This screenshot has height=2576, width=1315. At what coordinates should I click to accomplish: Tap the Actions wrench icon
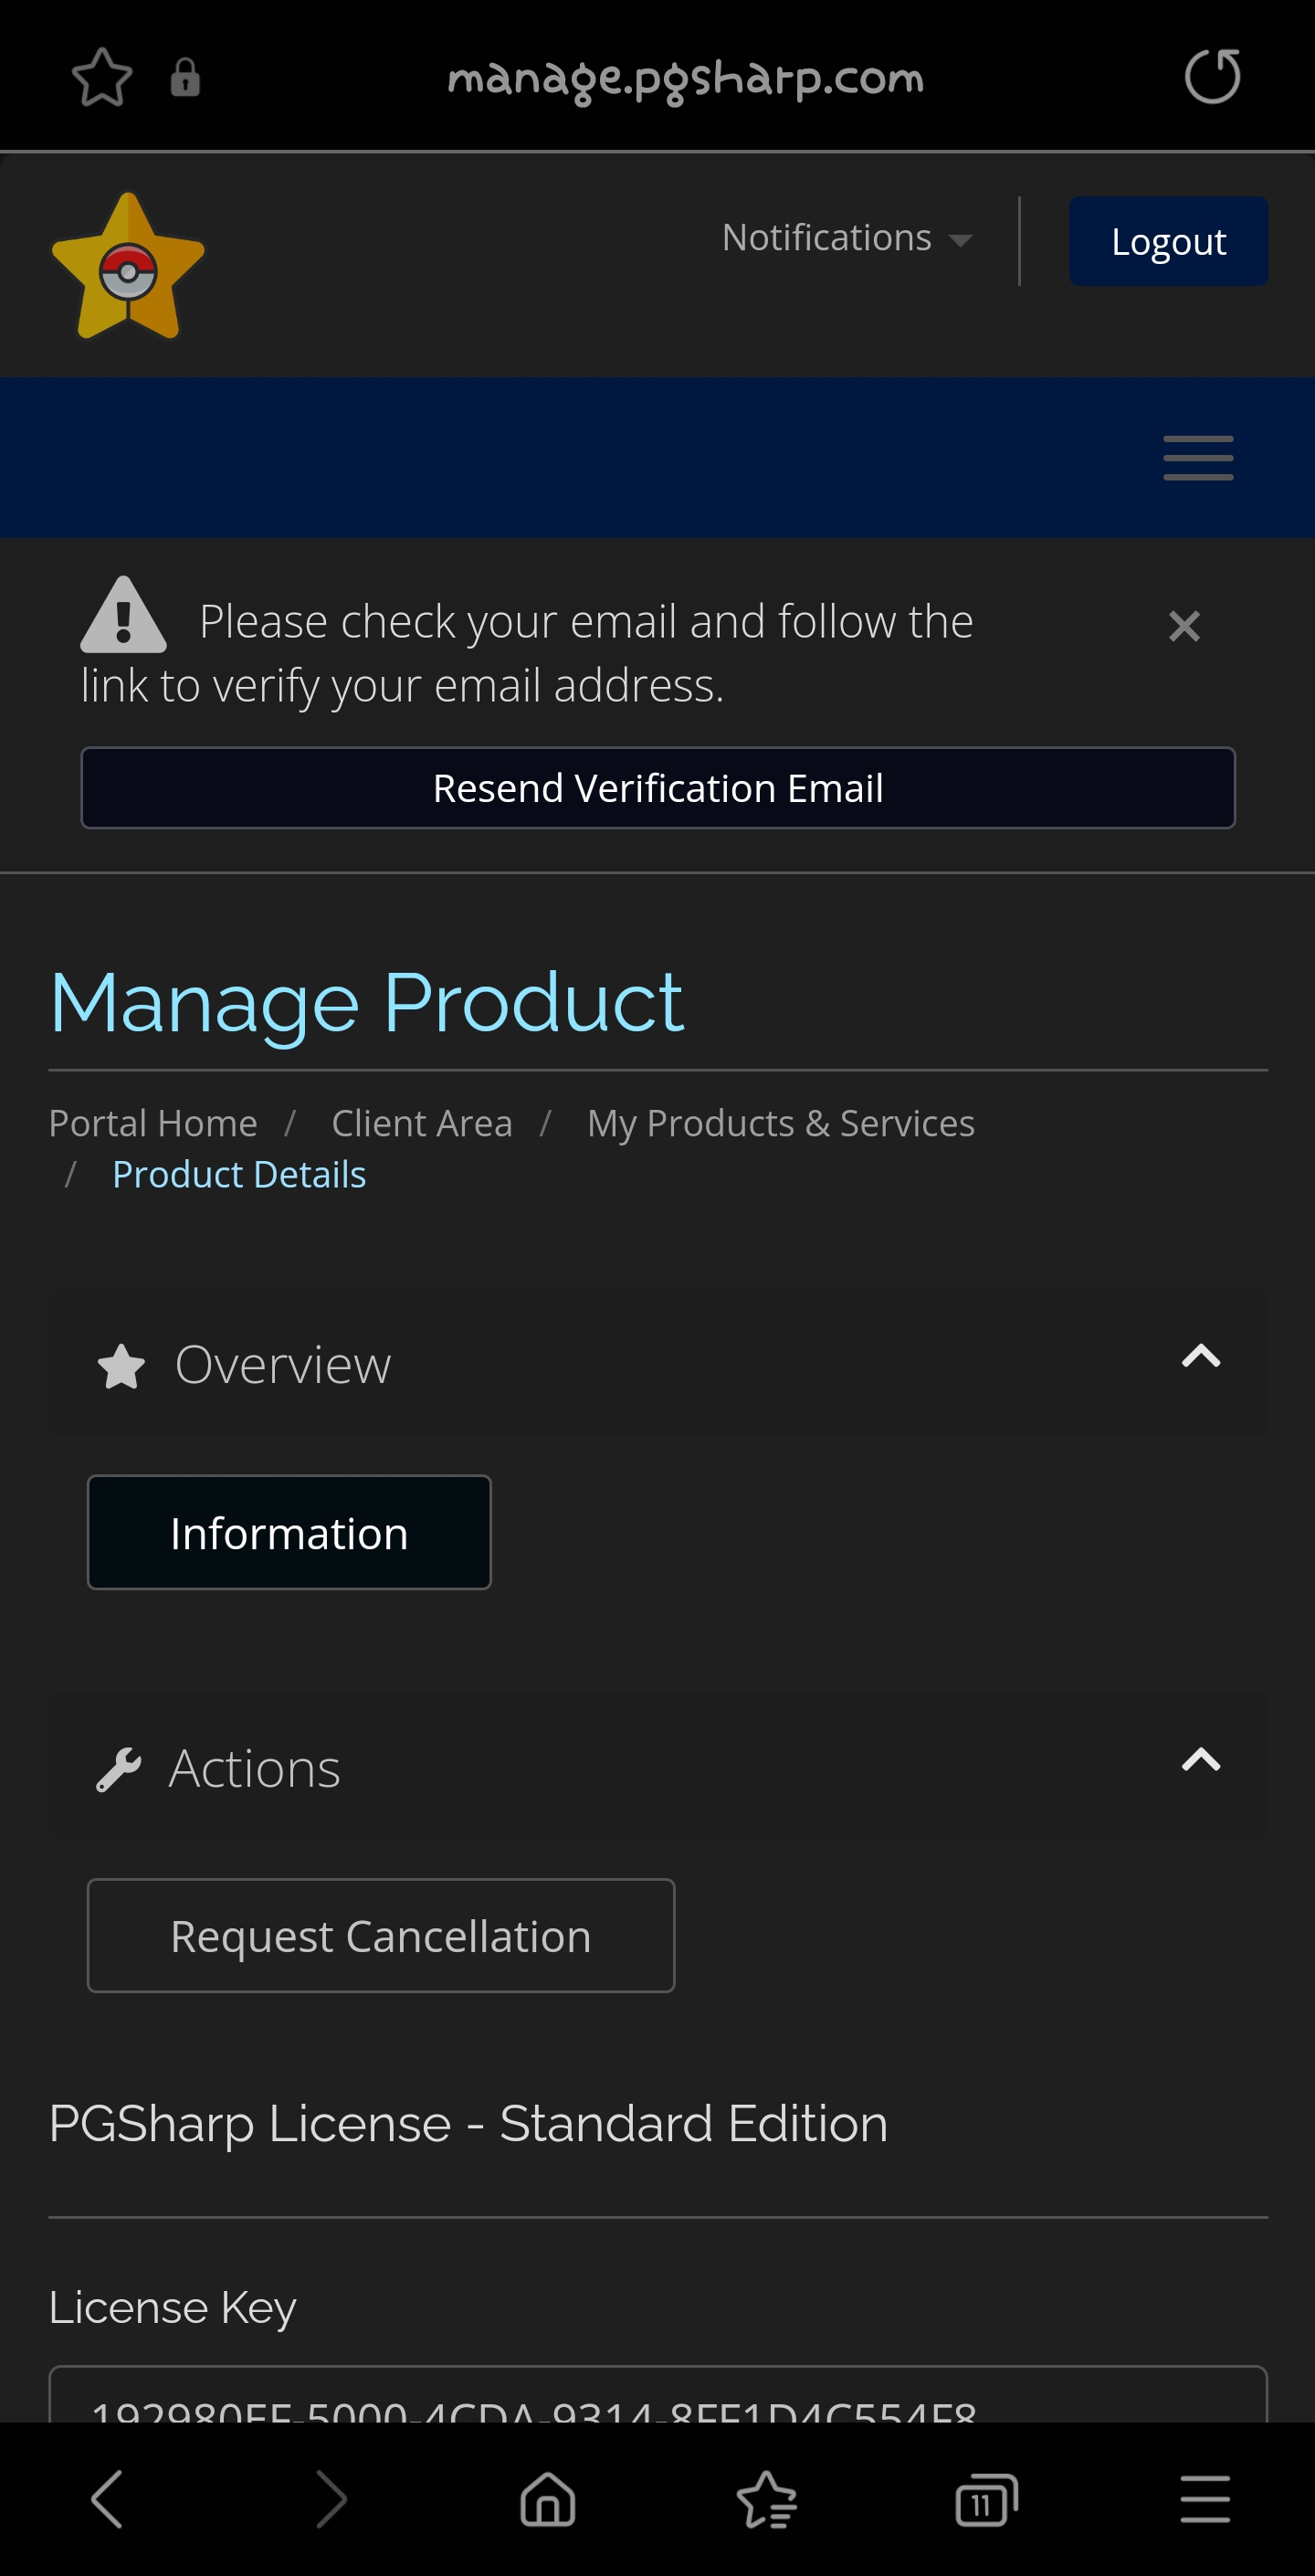pyautogui.click(x=119, y=1769)
